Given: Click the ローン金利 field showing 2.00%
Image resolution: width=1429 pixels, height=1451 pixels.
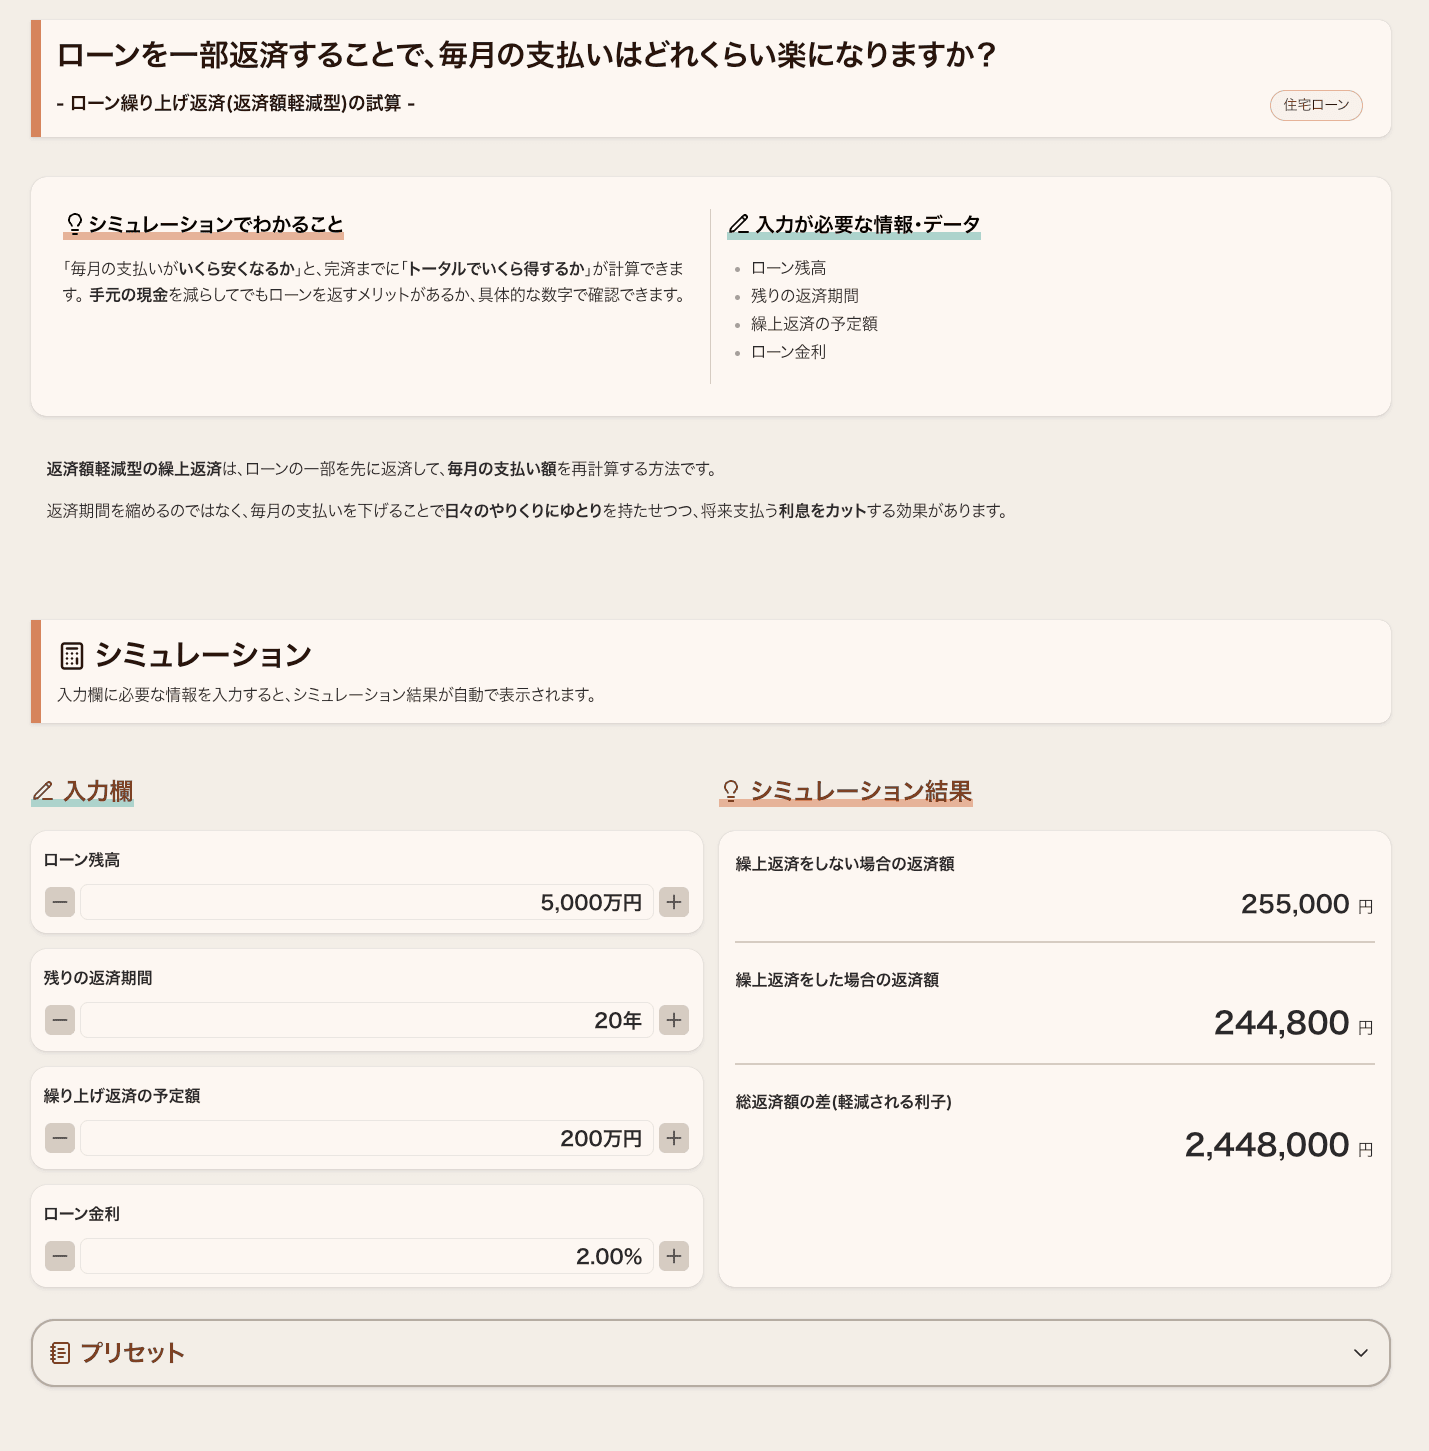Looking at the screenshot, I should pos(367,1256).
